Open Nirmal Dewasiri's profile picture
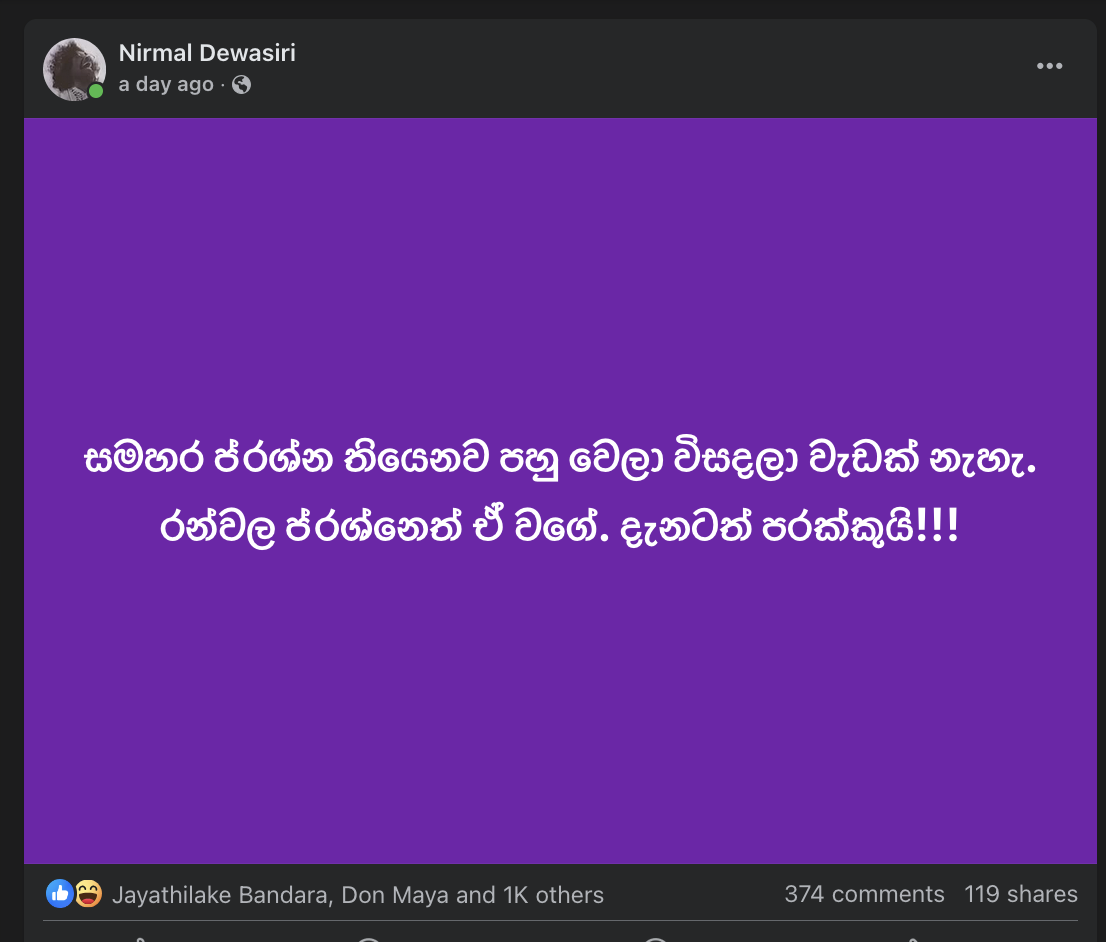1106x942 pixels. [74, 69]
